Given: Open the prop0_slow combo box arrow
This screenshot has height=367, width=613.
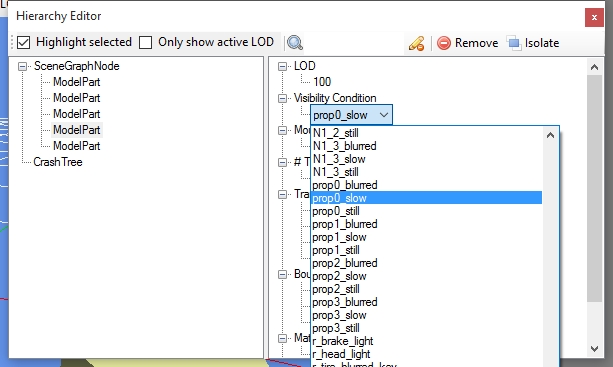Looking at the screenshot, I should click(x=384, y=115).
